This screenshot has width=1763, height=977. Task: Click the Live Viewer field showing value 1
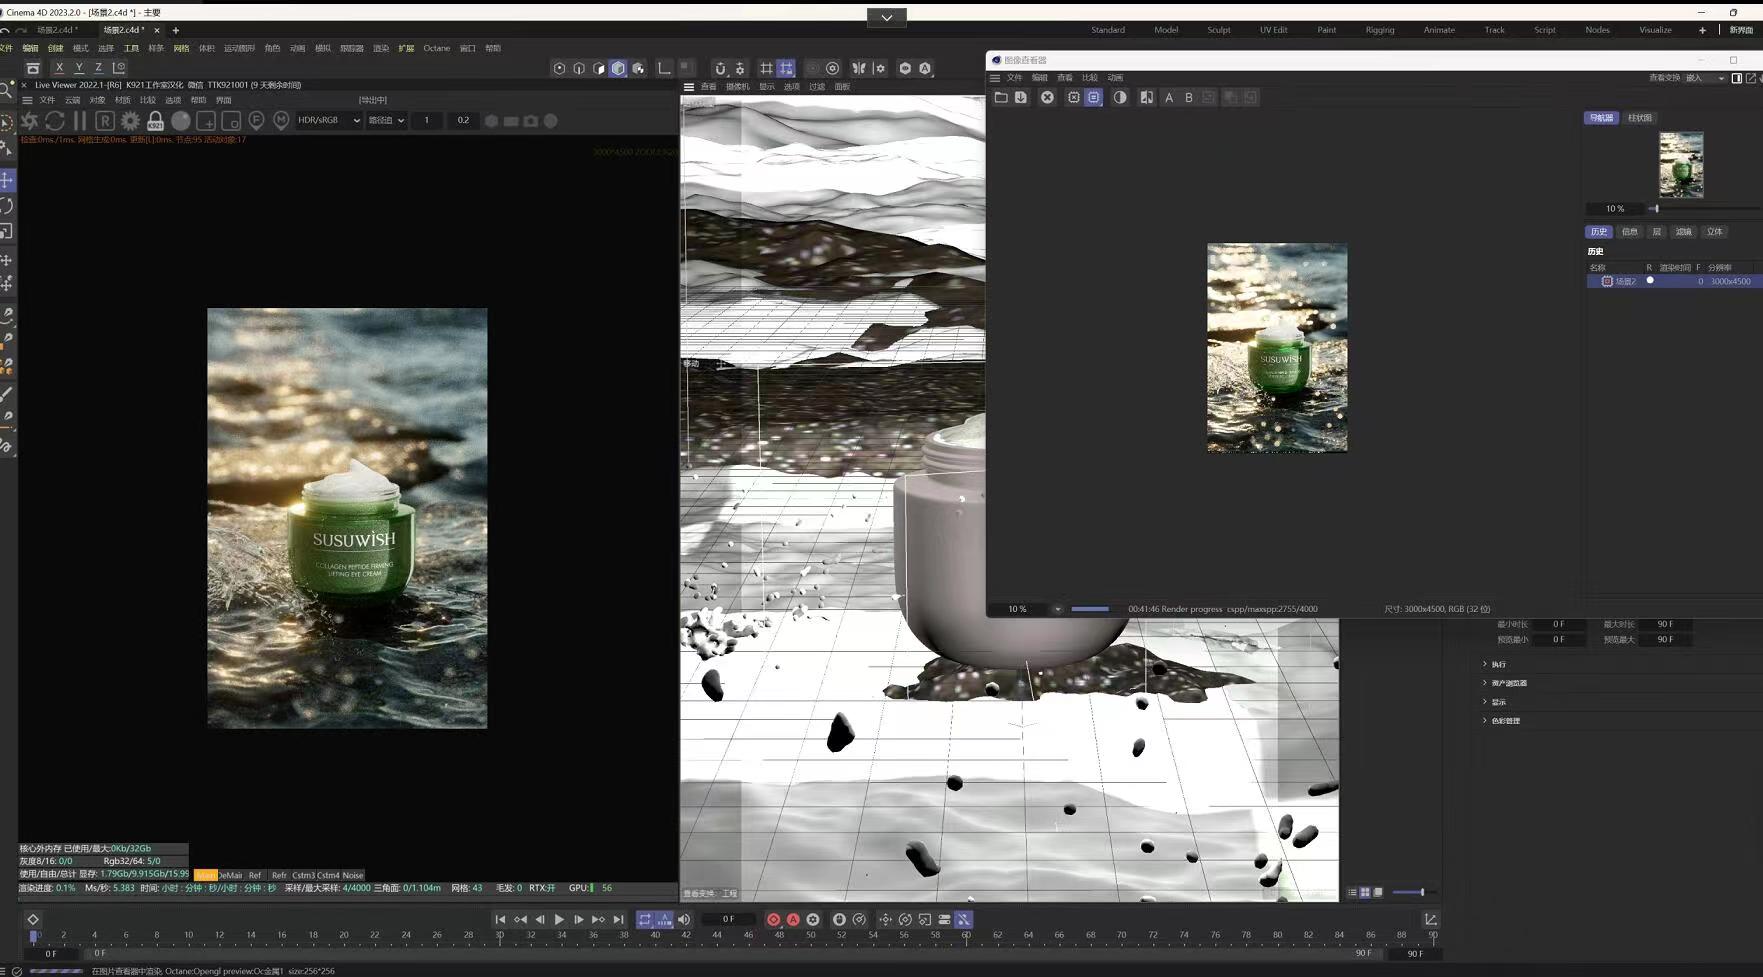coord(427,120)
